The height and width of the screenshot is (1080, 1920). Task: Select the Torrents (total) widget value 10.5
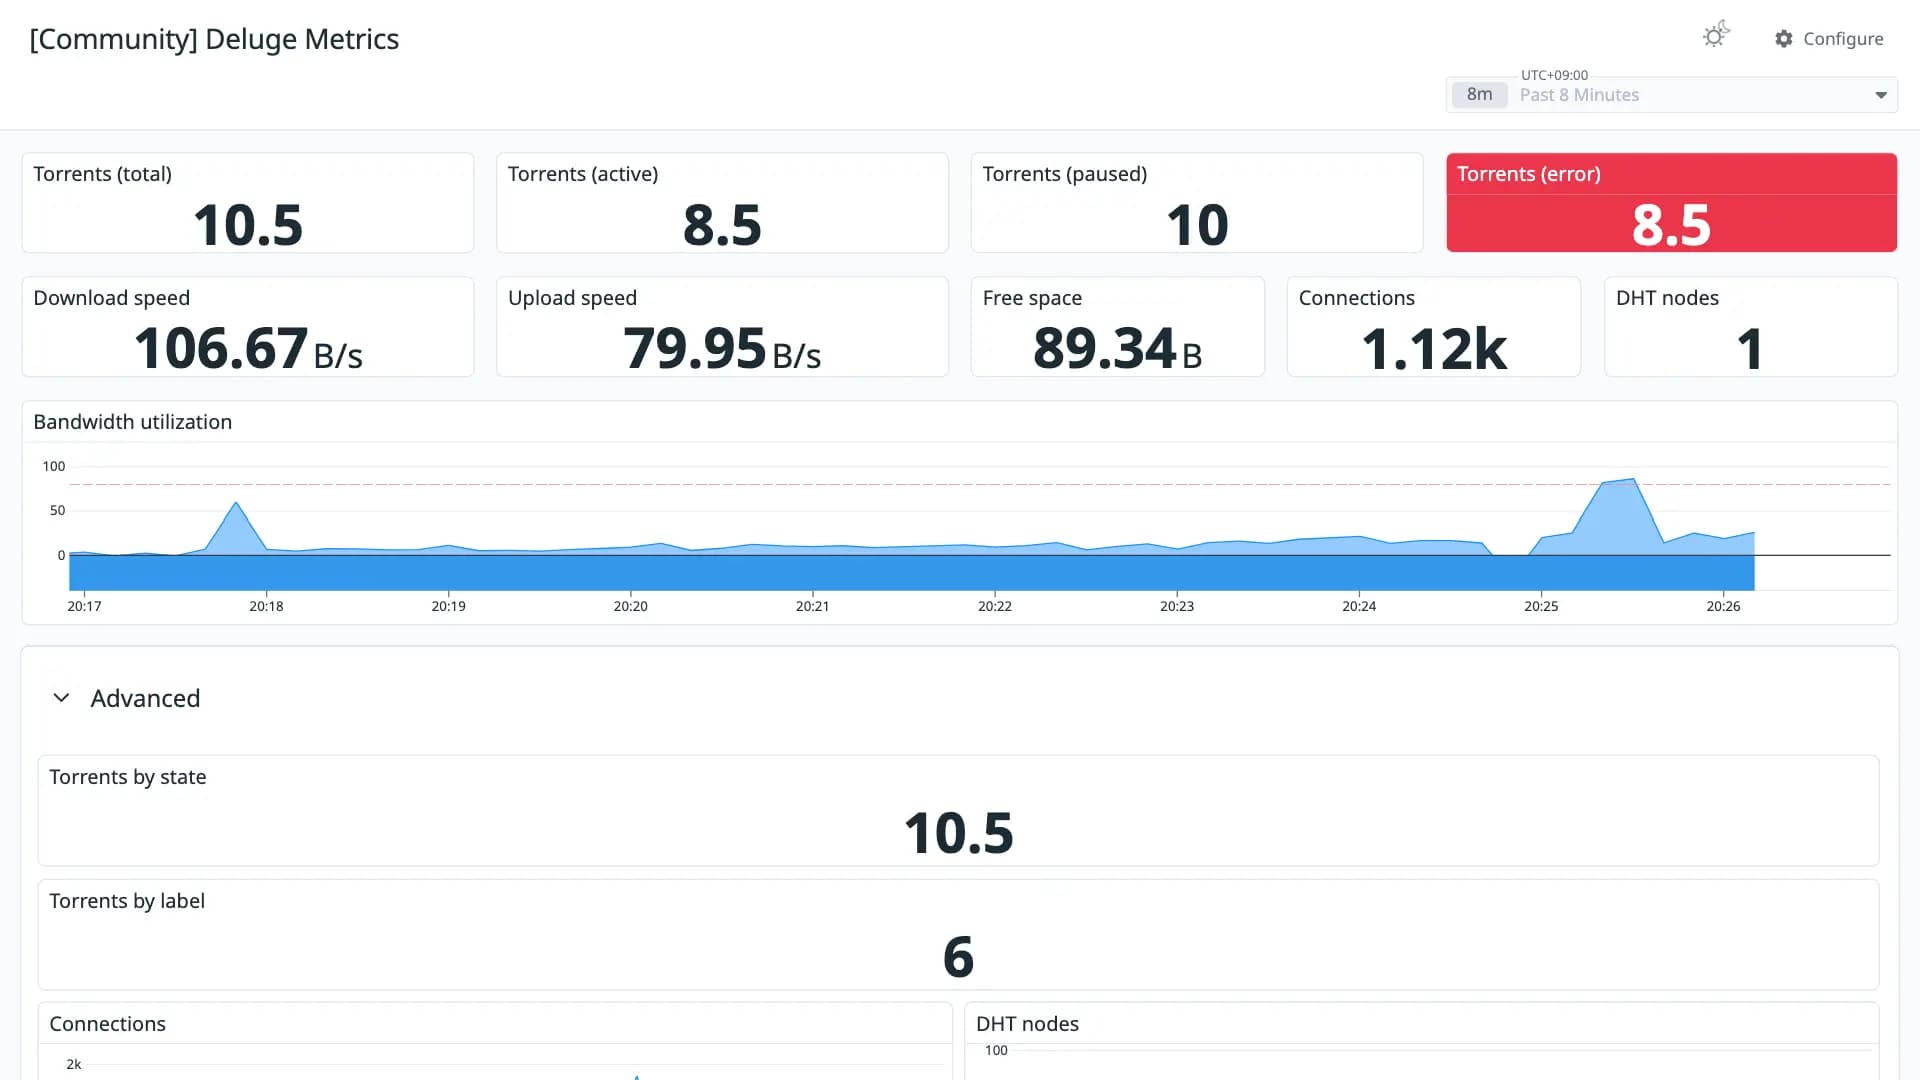pos(248,224)
